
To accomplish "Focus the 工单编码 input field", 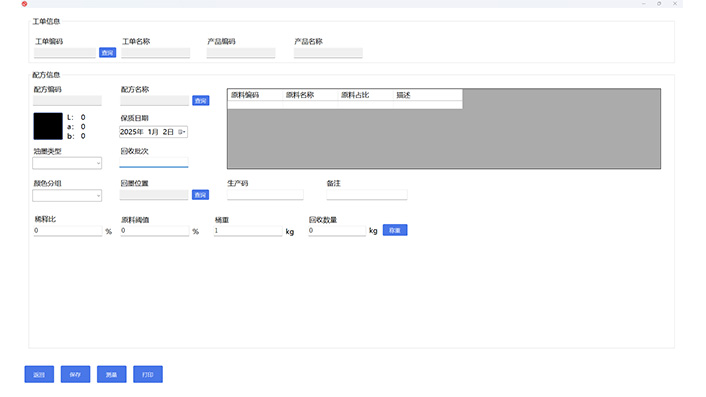I will pos(65,53).
